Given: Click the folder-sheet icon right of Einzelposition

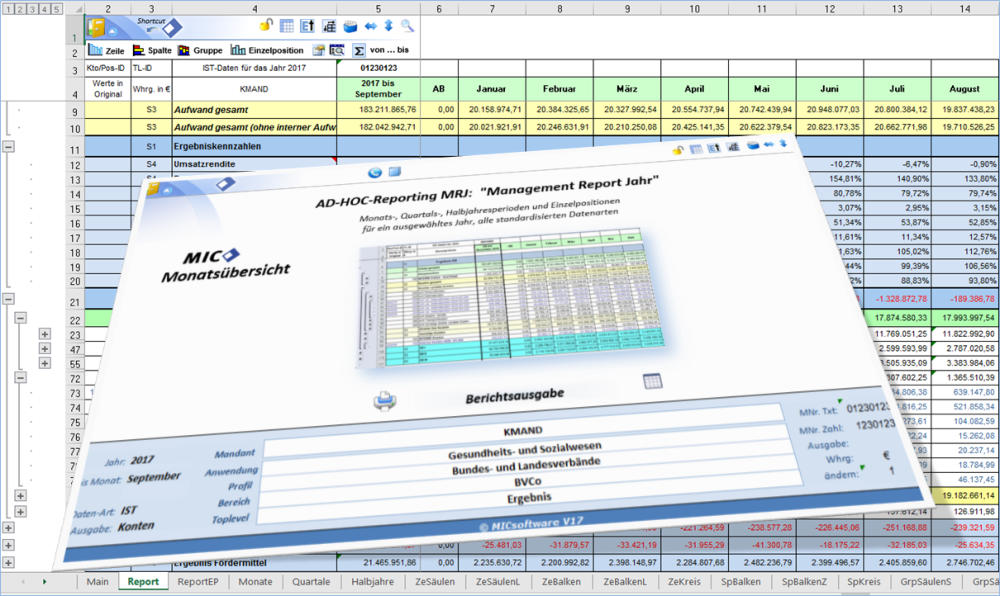Looking at the screenshot, I should 318,50.
